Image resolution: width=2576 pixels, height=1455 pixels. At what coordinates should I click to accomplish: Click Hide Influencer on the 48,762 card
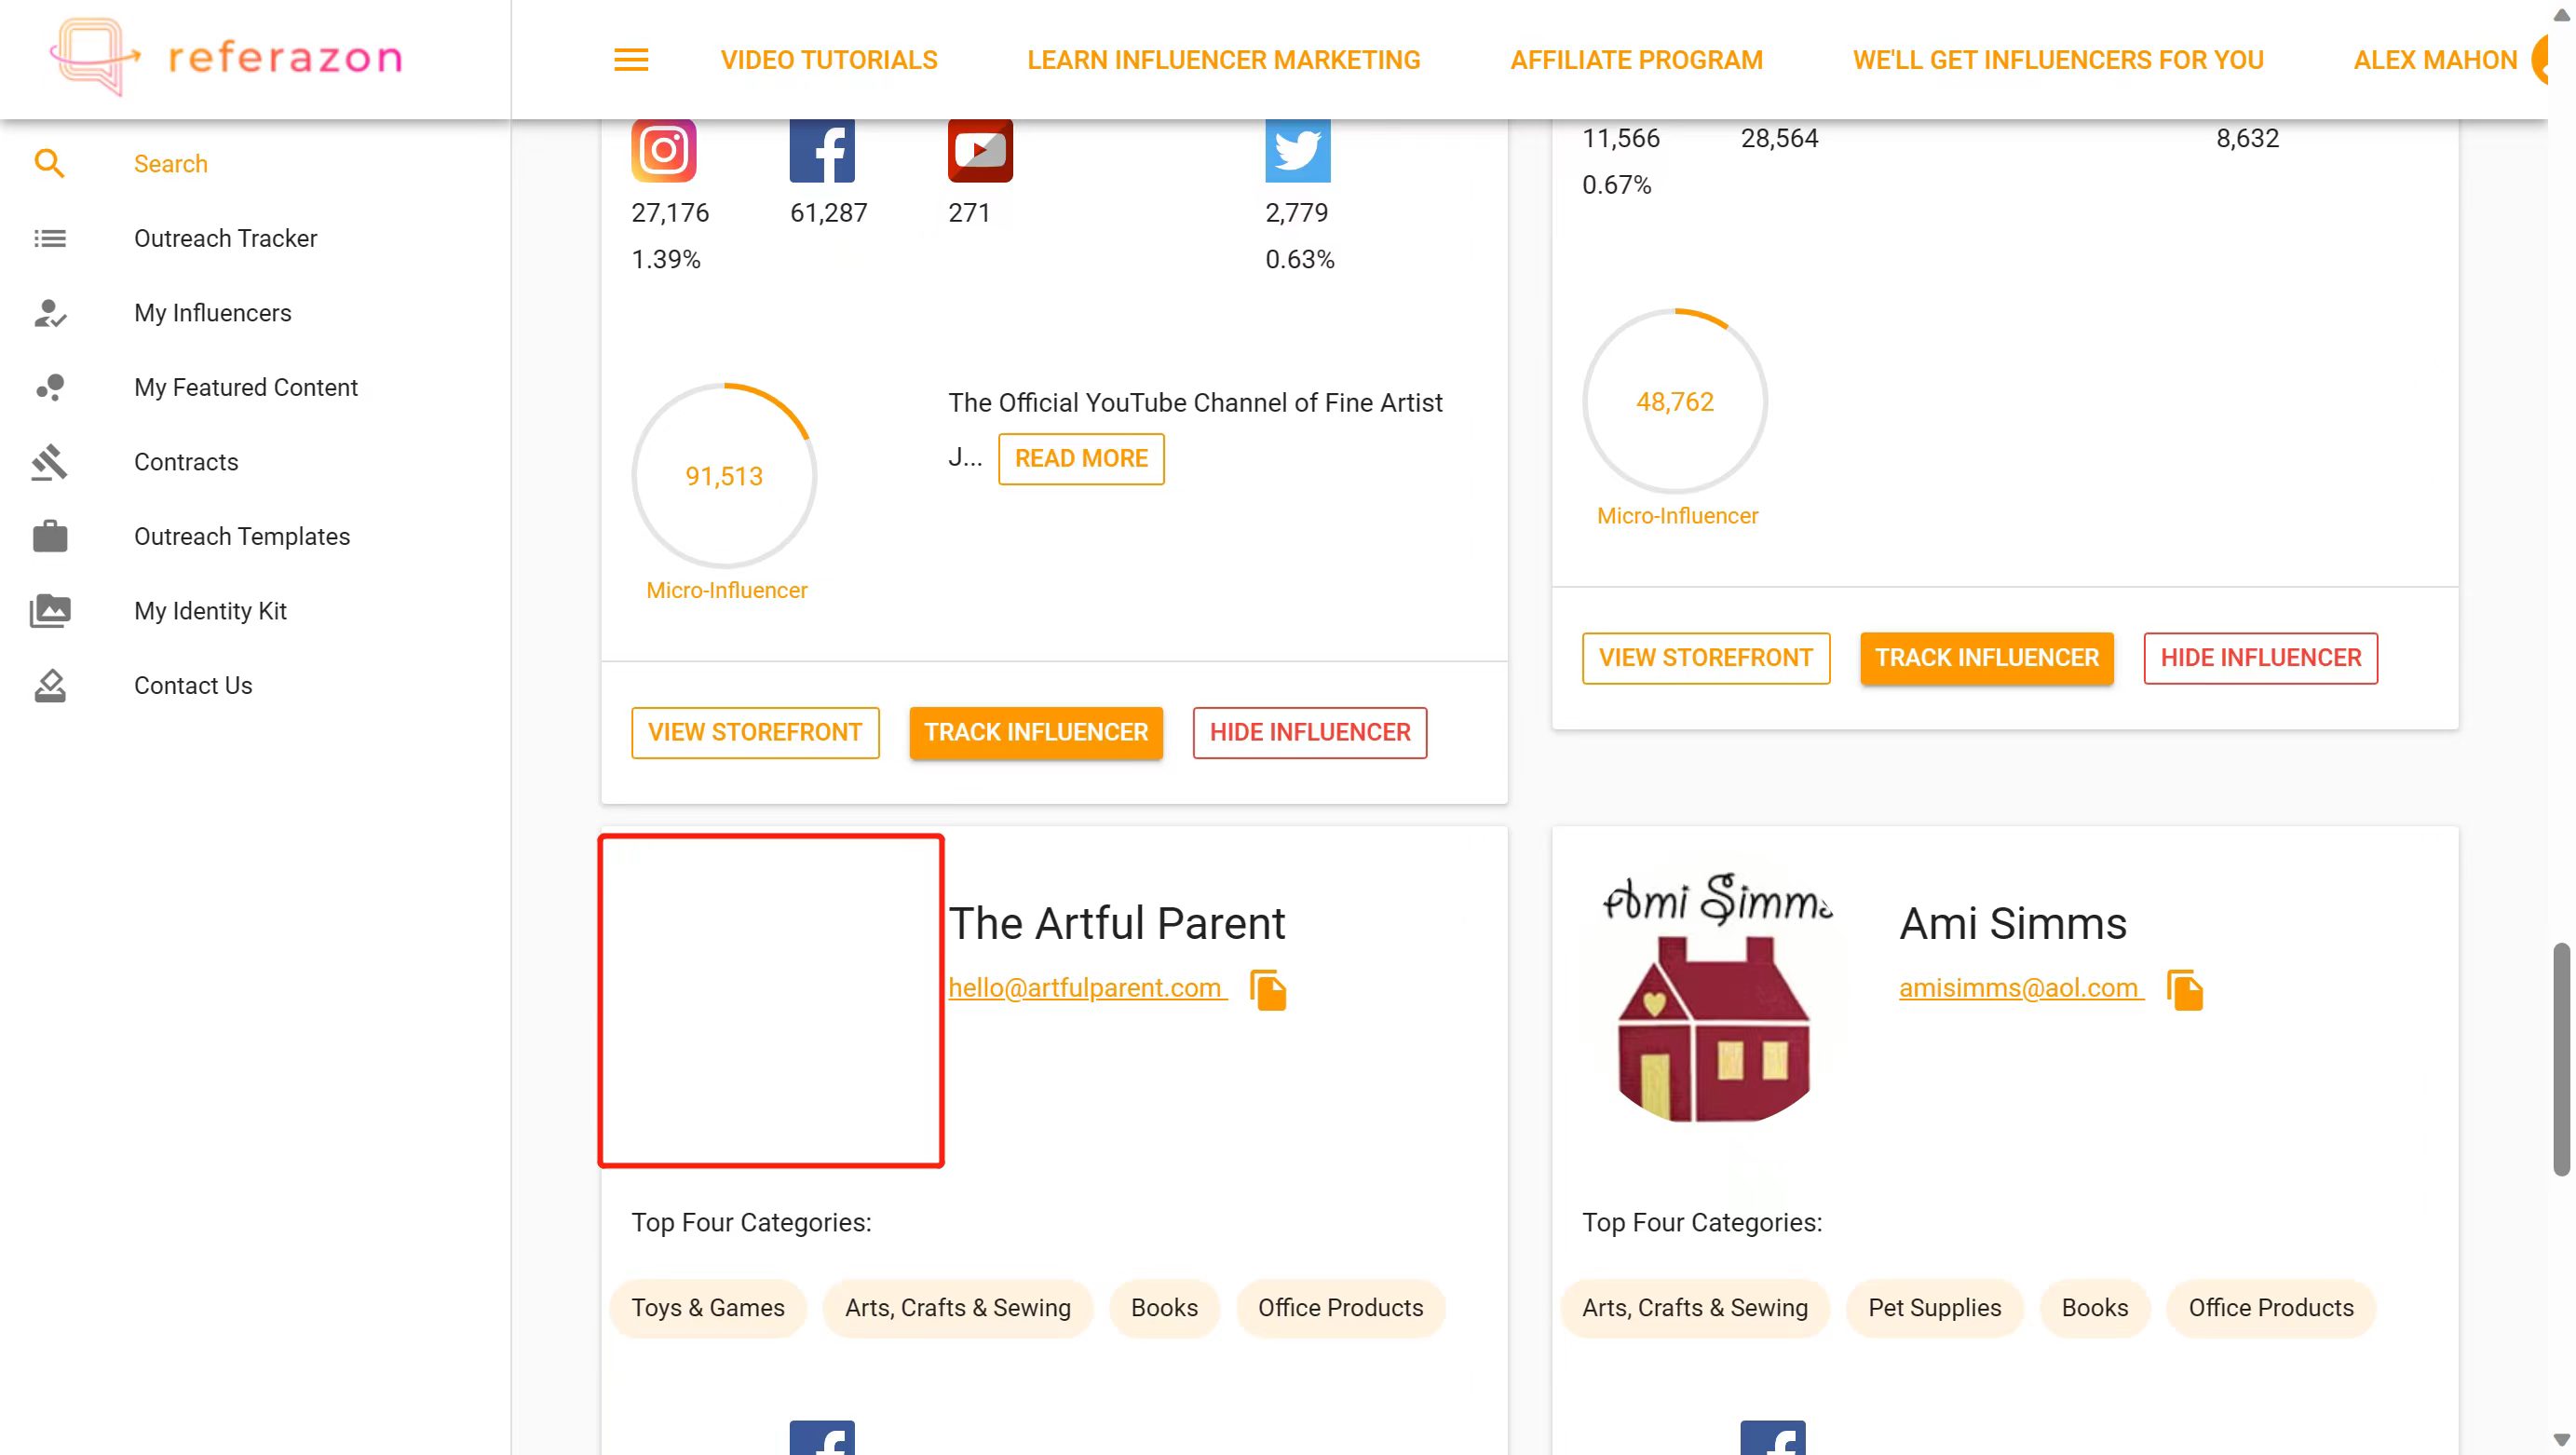[2260, 658]
